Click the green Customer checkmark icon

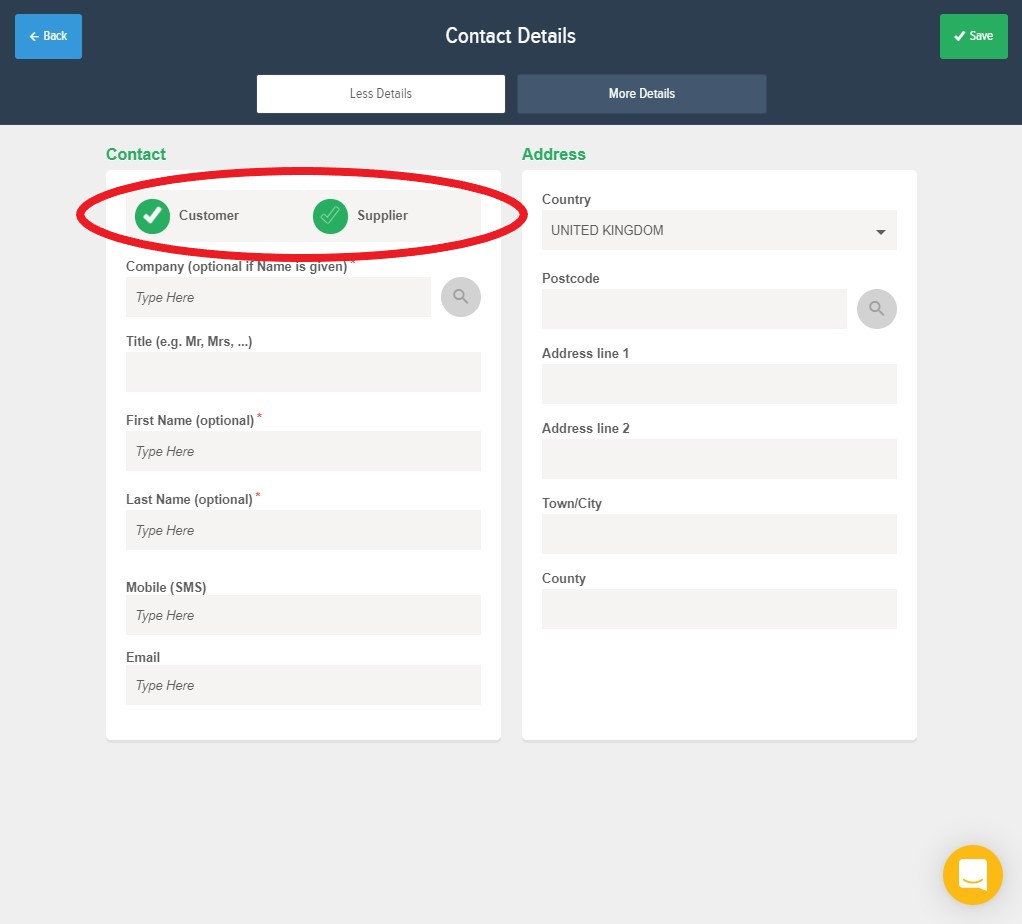click(152, 215)
